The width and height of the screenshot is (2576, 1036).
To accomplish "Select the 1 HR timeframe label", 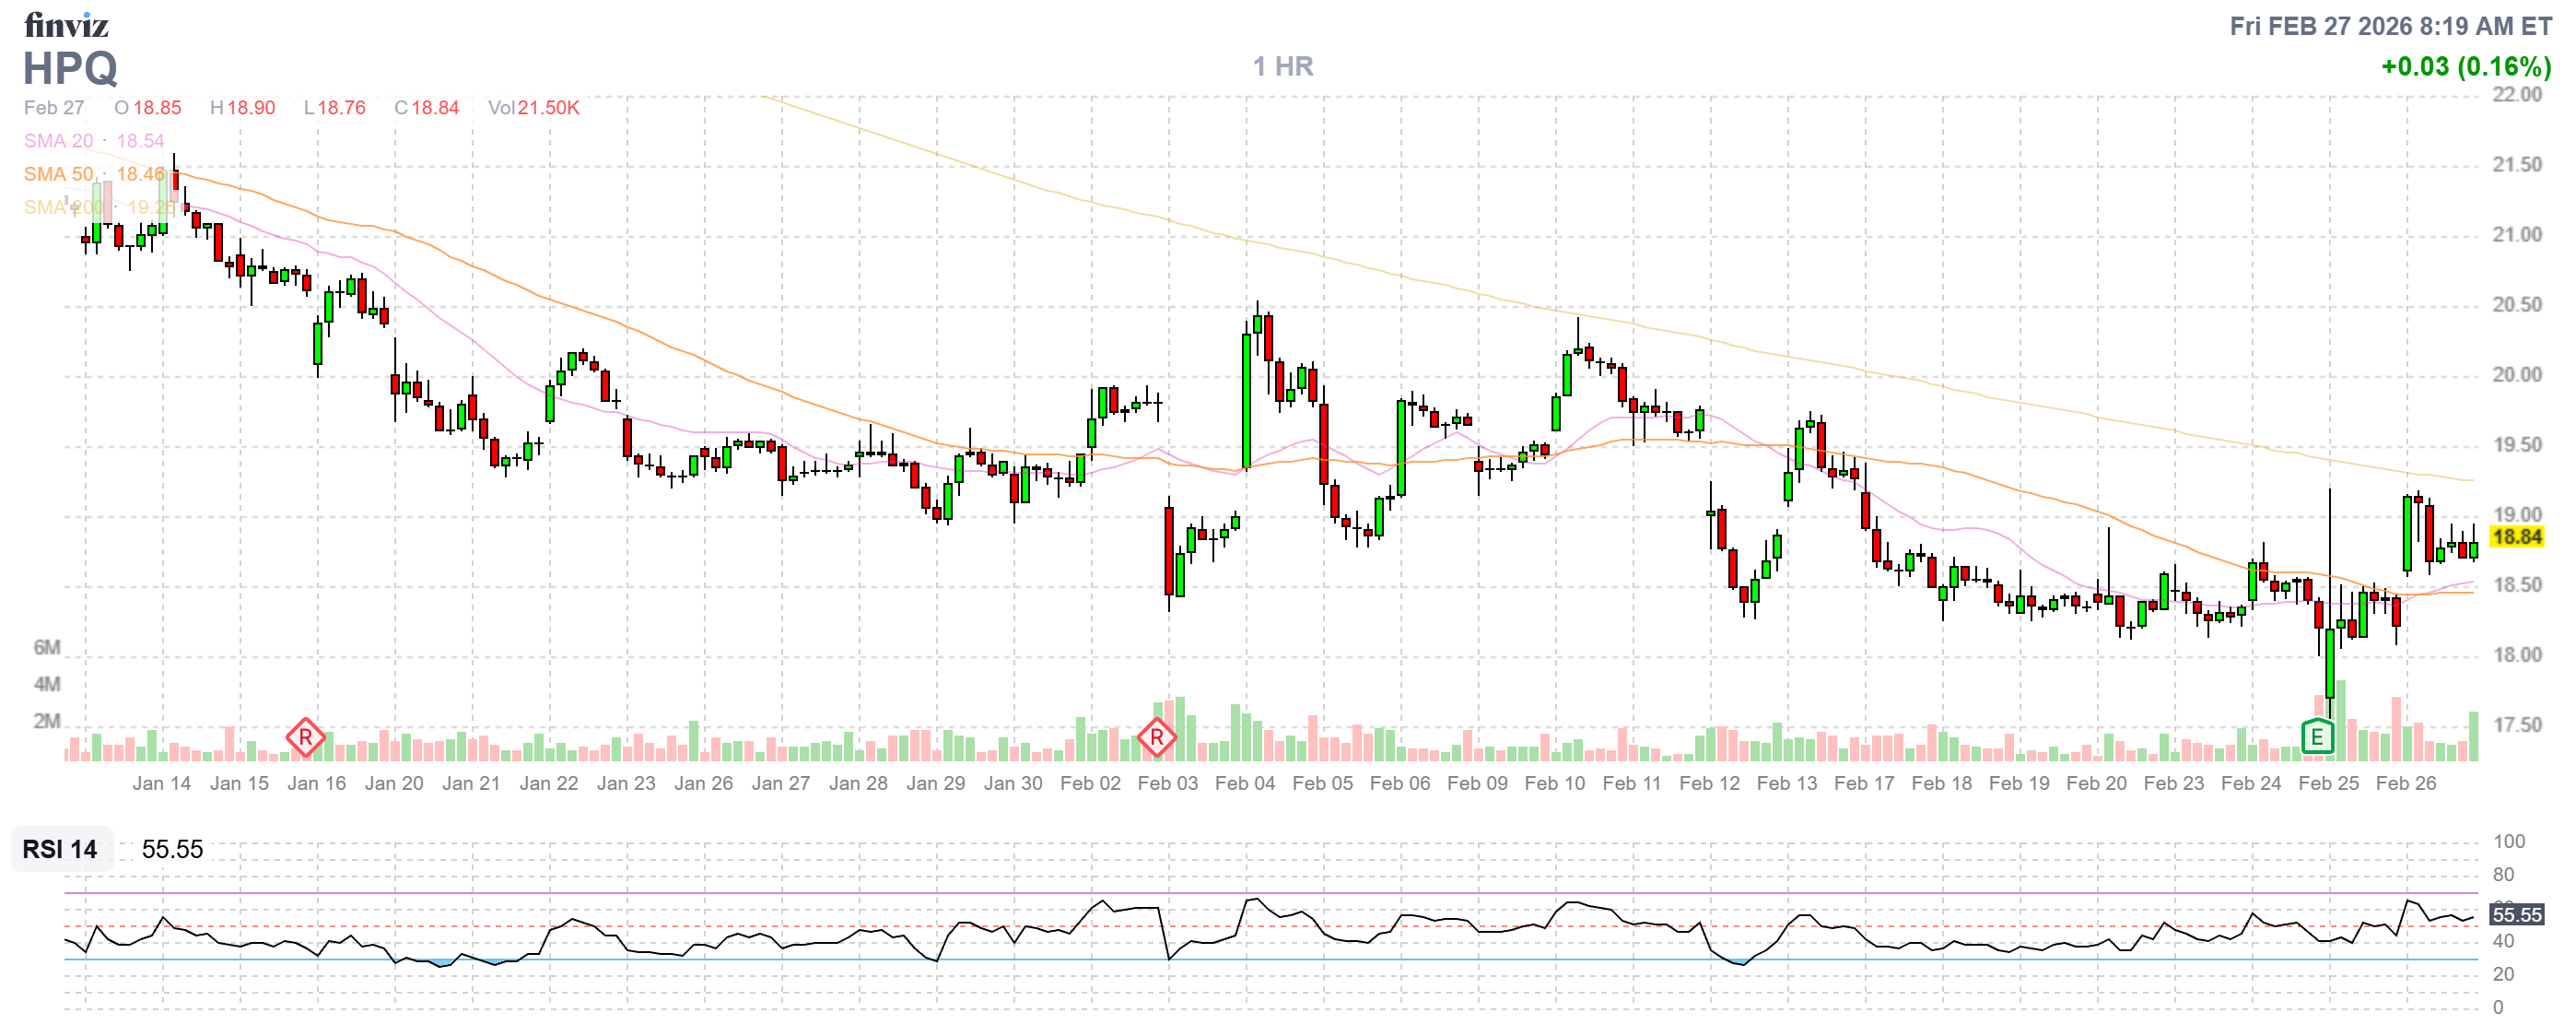I will tap(1283, 66).
